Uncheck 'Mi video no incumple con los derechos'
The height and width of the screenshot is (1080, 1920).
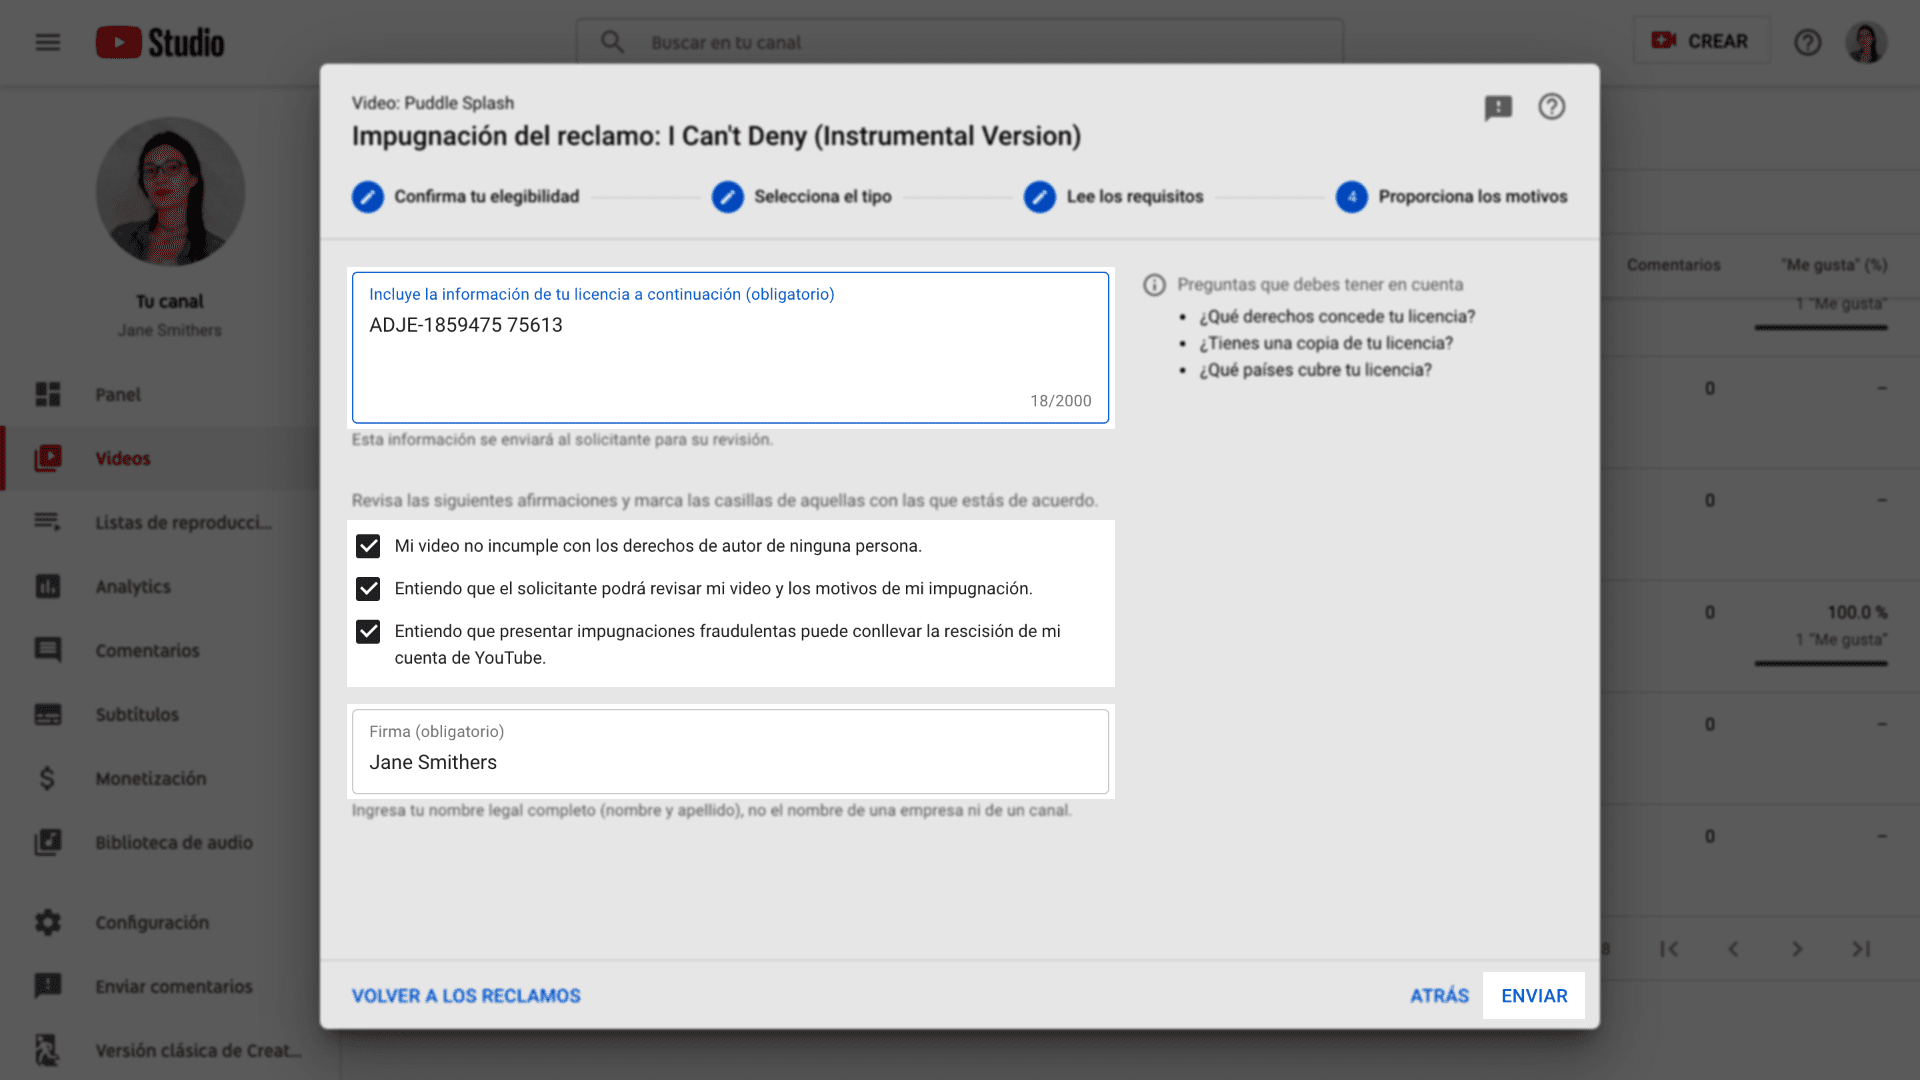click(x=368, y=546)
